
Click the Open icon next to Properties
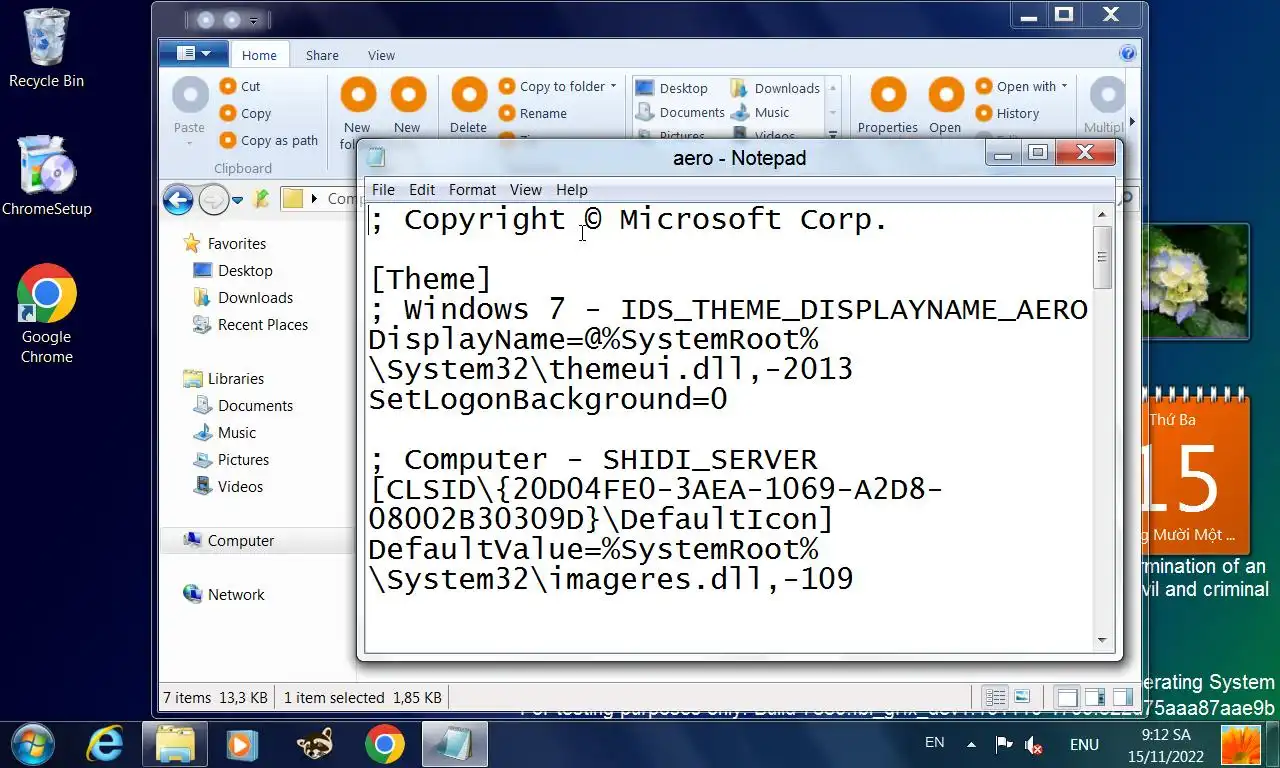pyautogui.click(x=946, y=95)
